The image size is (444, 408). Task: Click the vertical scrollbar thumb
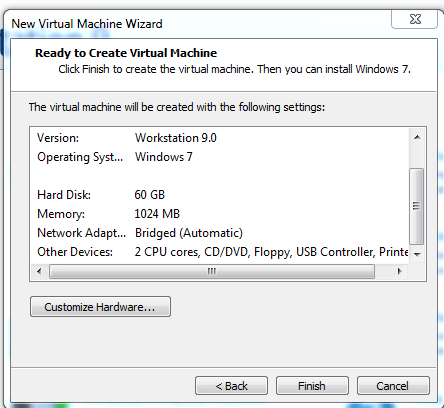pos(416,206)
